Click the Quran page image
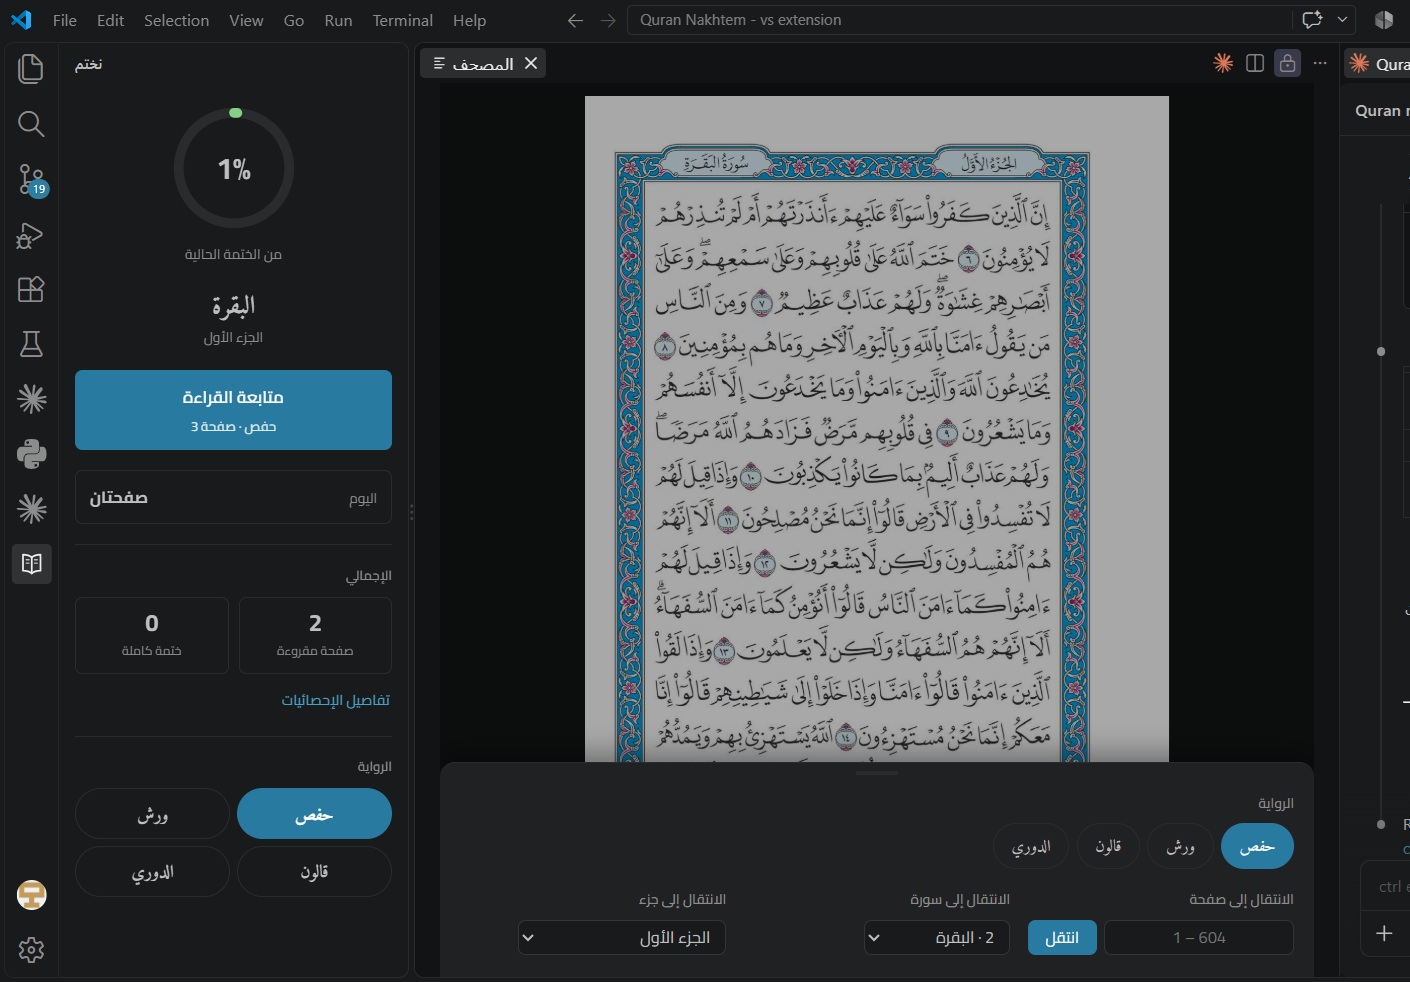 coord(877,429)
